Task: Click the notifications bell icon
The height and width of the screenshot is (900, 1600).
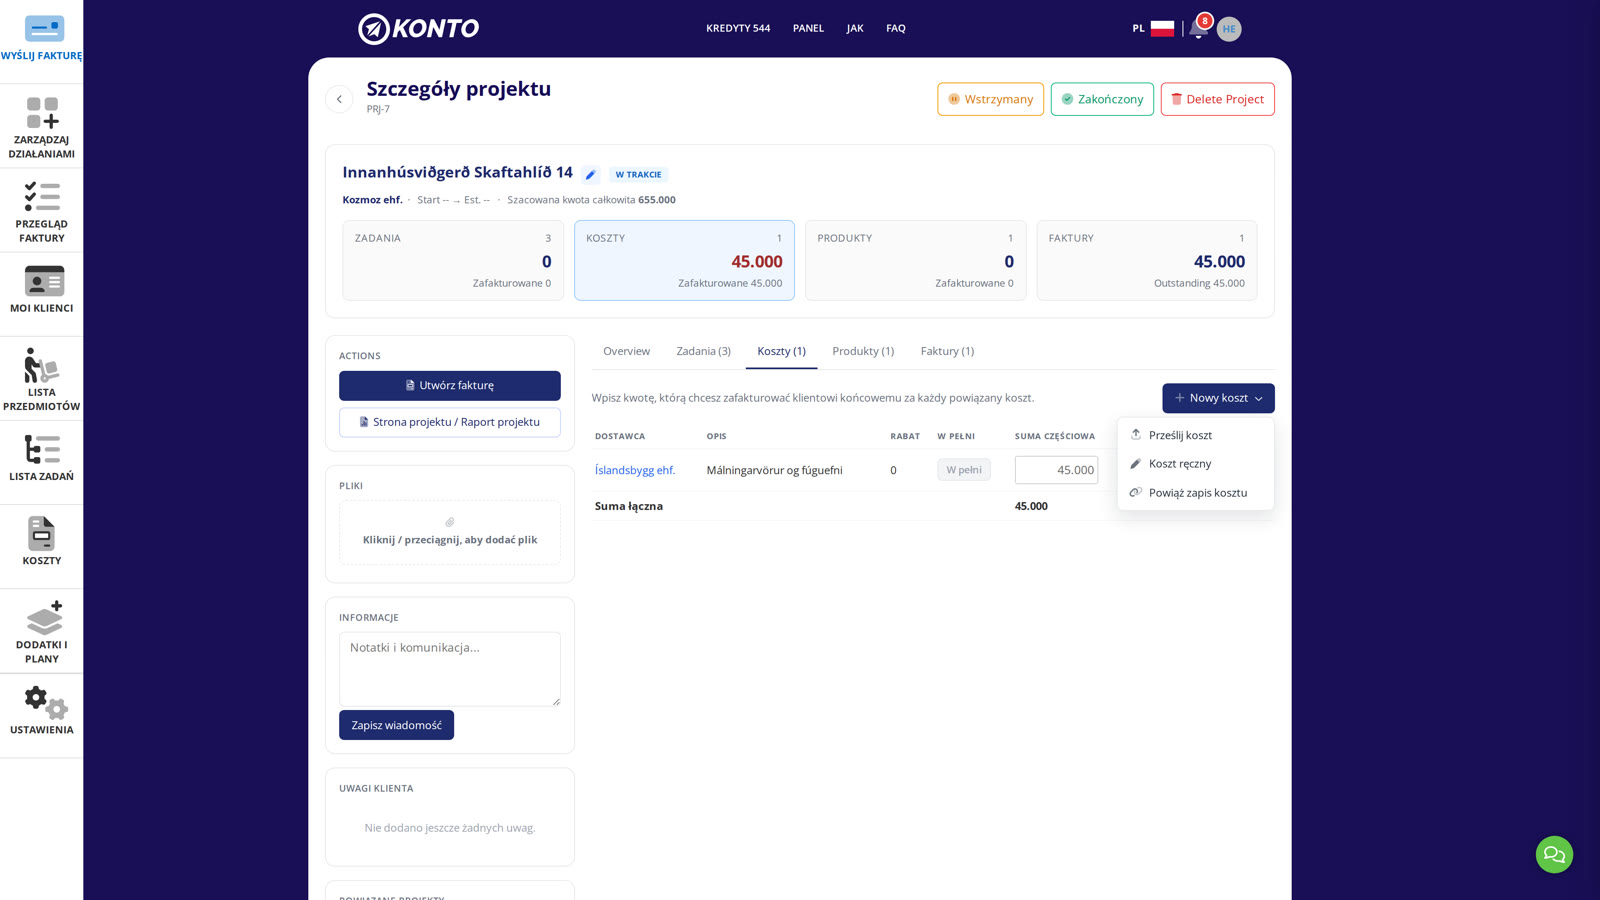Action: 1198,28
